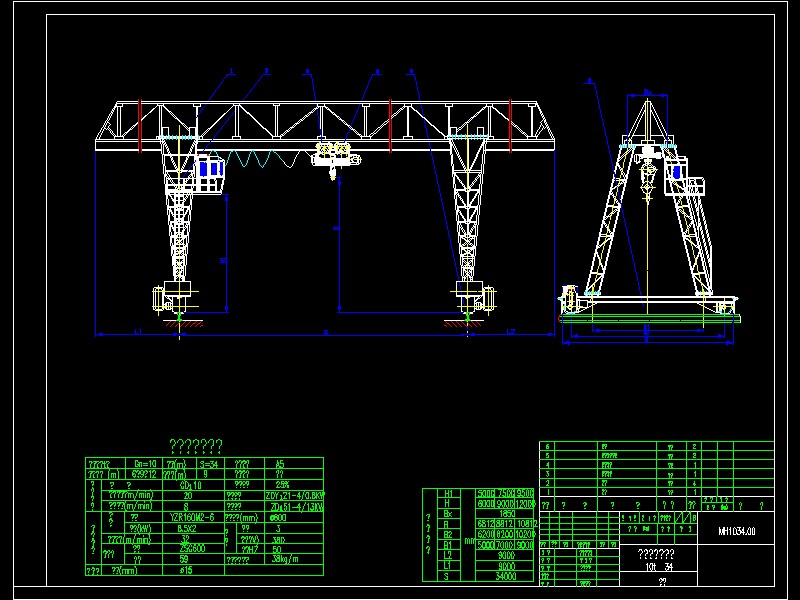The height and width of the screenshot is (600, 800).
Task: Click the 1850 value in the Bx row
Action: click(507, 514)
